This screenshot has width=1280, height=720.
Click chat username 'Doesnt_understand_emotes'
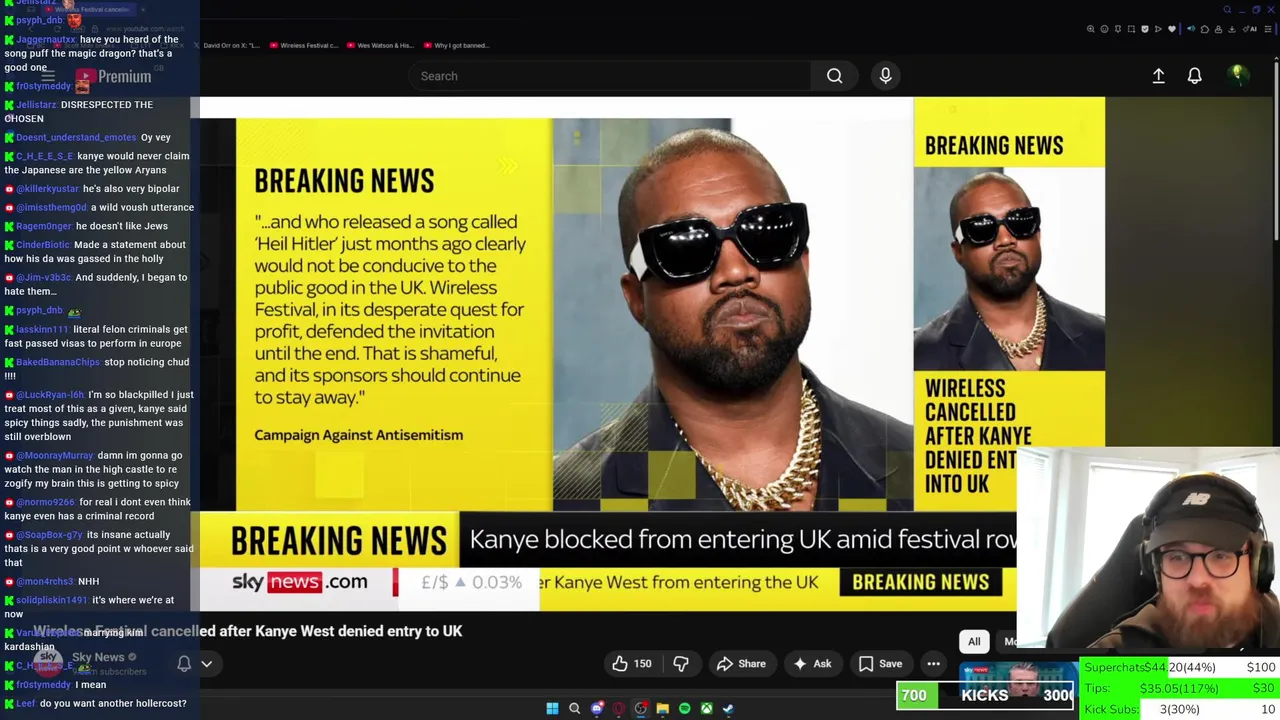click(76, 137)
